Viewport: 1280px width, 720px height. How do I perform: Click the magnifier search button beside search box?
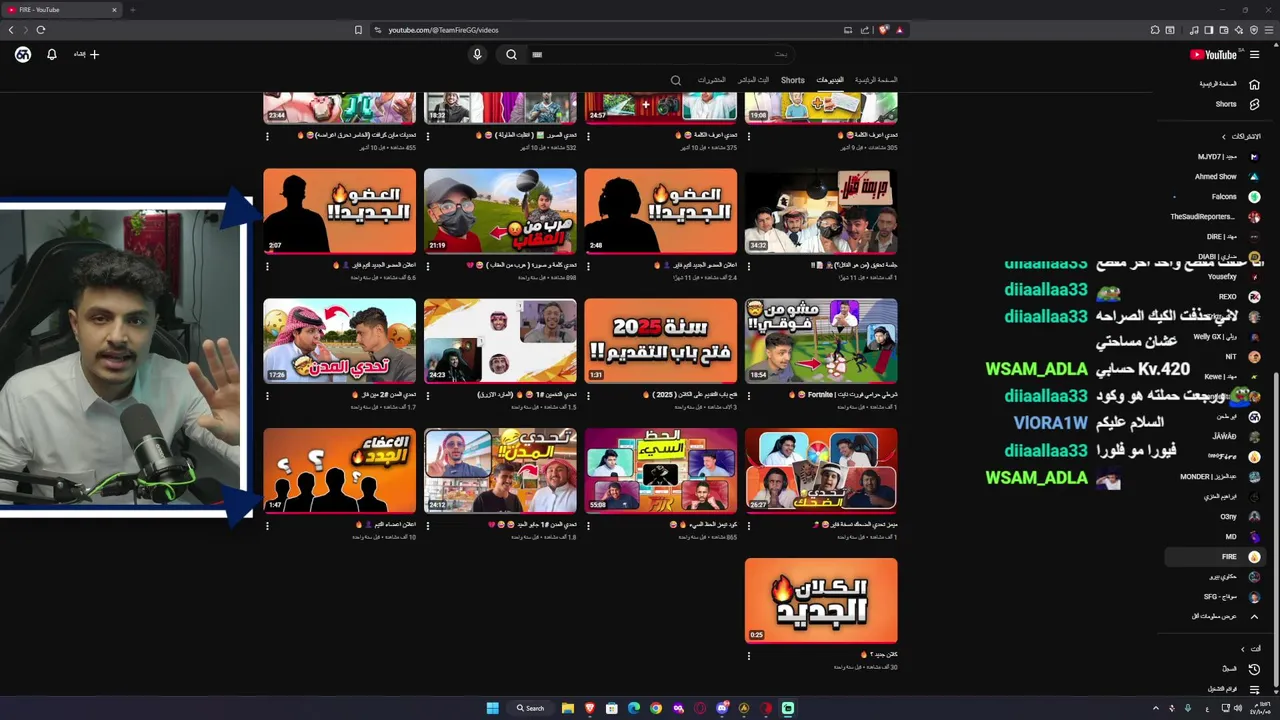tap(511, 55)
